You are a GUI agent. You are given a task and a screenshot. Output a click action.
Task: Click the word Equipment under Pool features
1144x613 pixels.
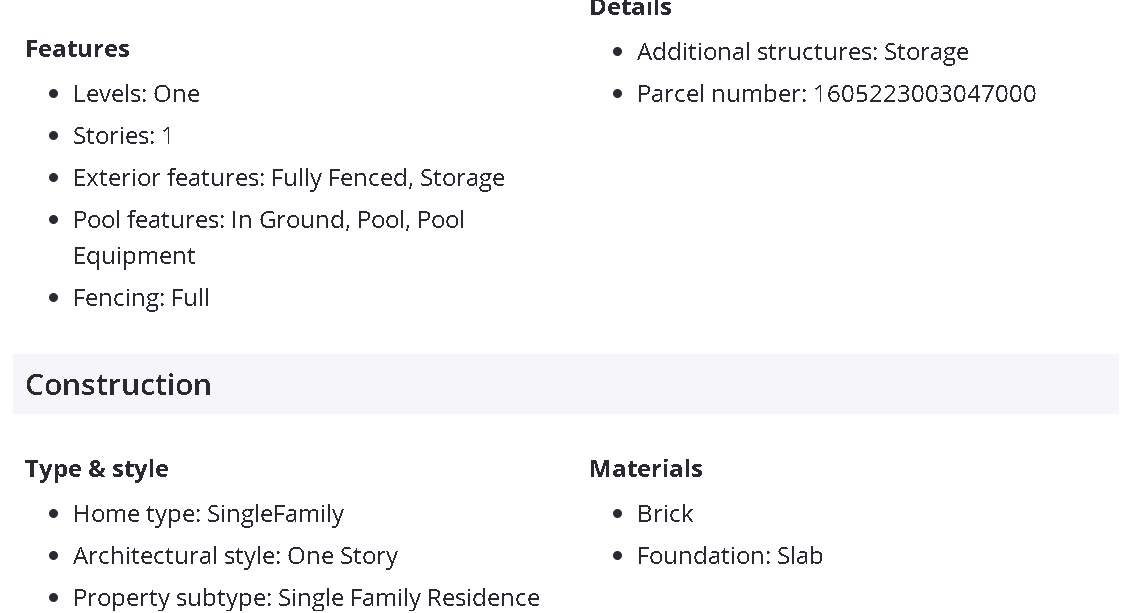pos(134,256)
